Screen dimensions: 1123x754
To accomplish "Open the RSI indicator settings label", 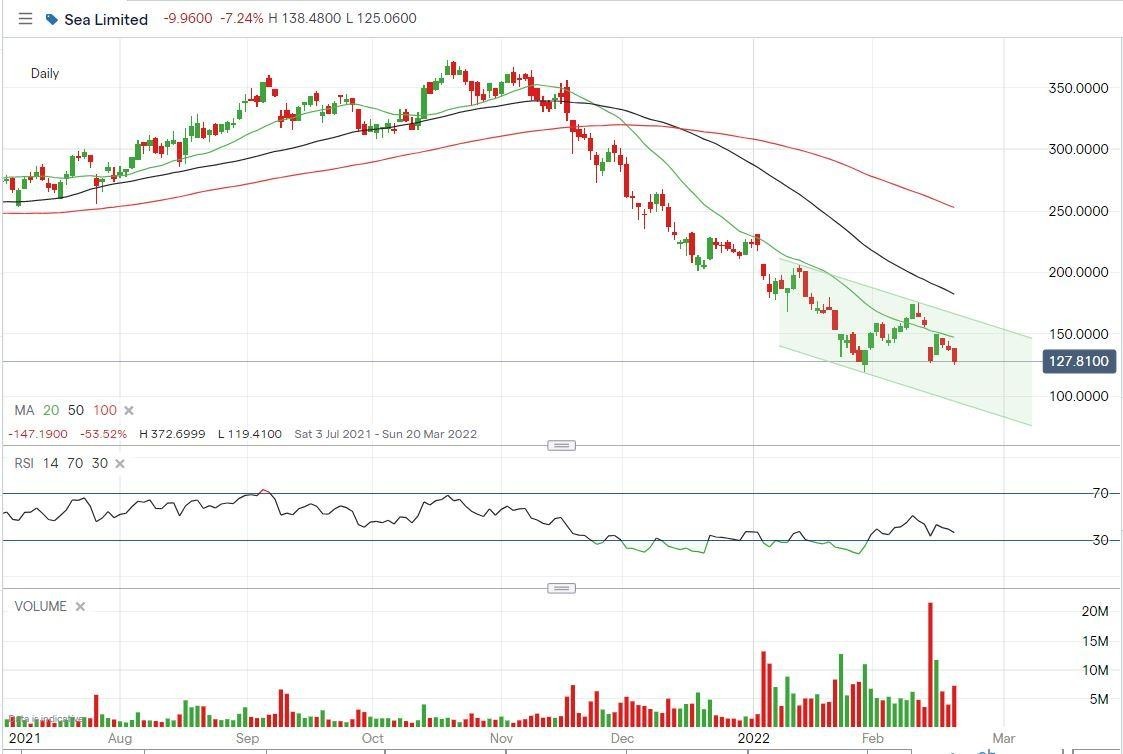I will 24,463.
